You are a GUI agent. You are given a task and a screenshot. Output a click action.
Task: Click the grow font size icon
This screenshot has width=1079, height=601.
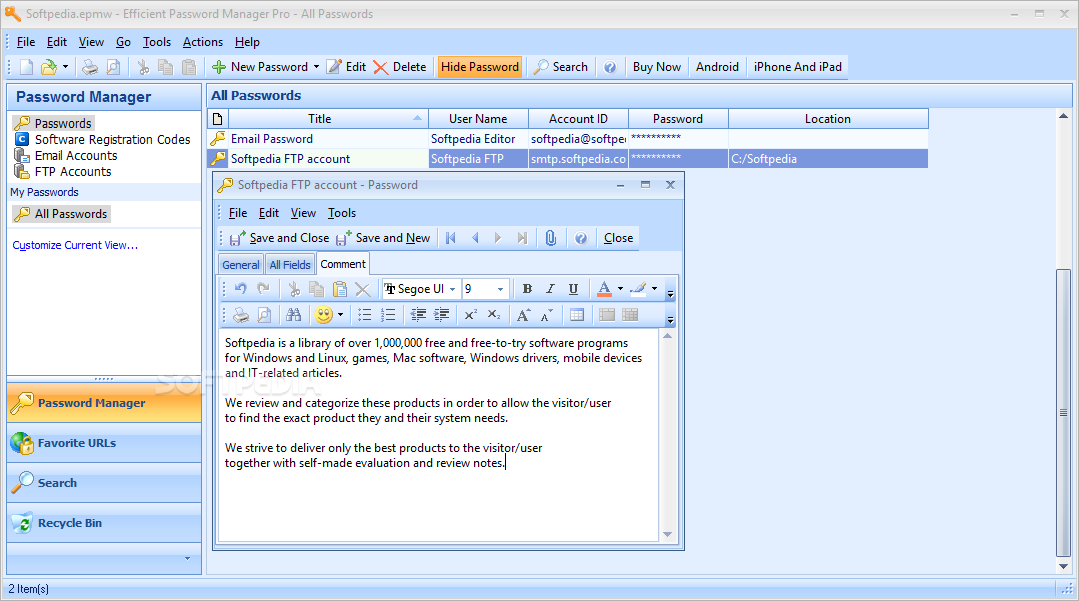[x=524, y=315]
